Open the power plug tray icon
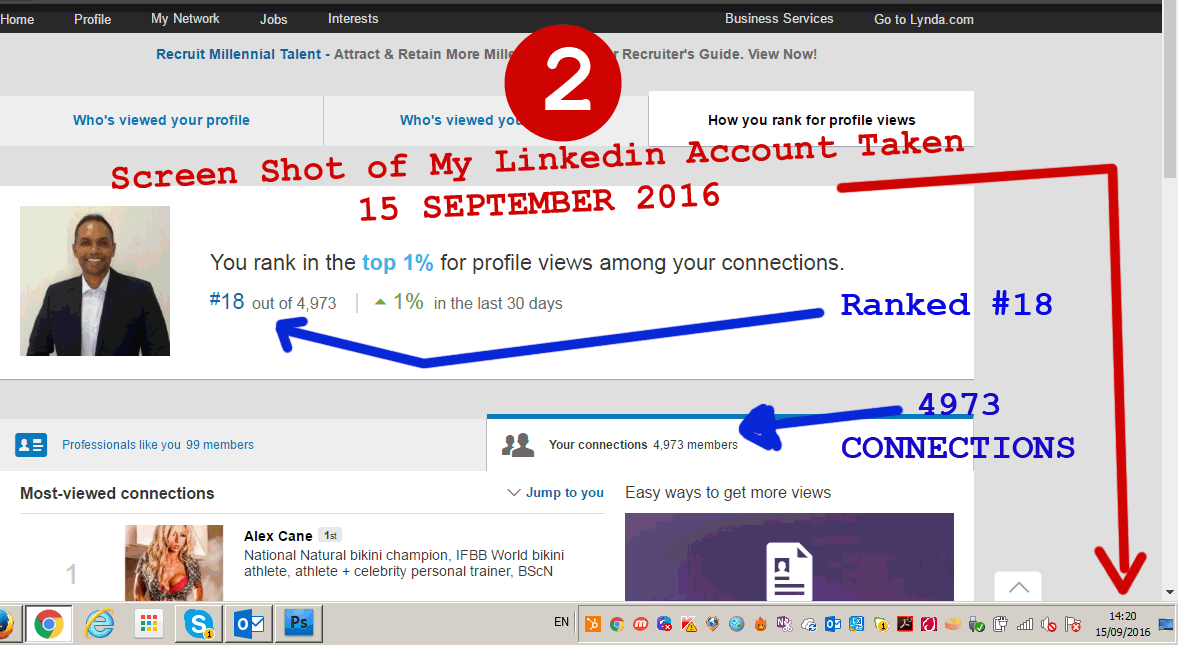This screenshot has height=645, width=1178. [x=1000, y=624]
